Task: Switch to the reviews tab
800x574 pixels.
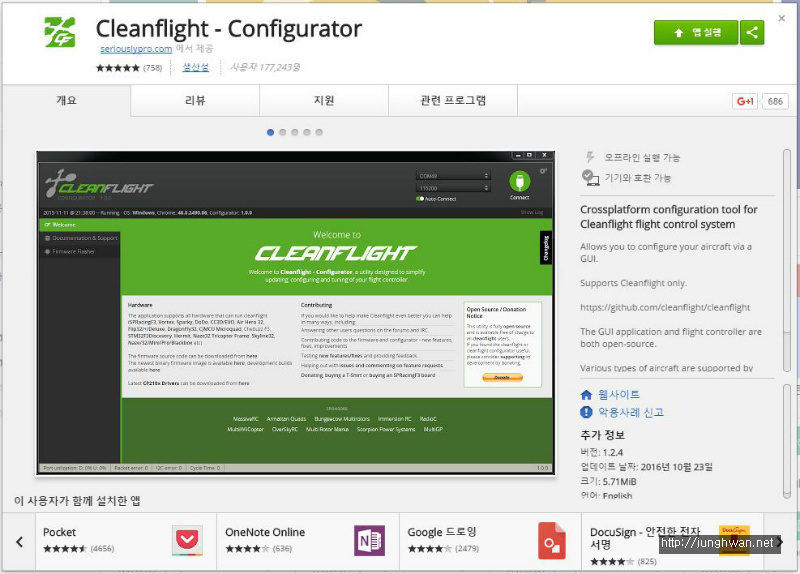Action: [x=195, y=101]
